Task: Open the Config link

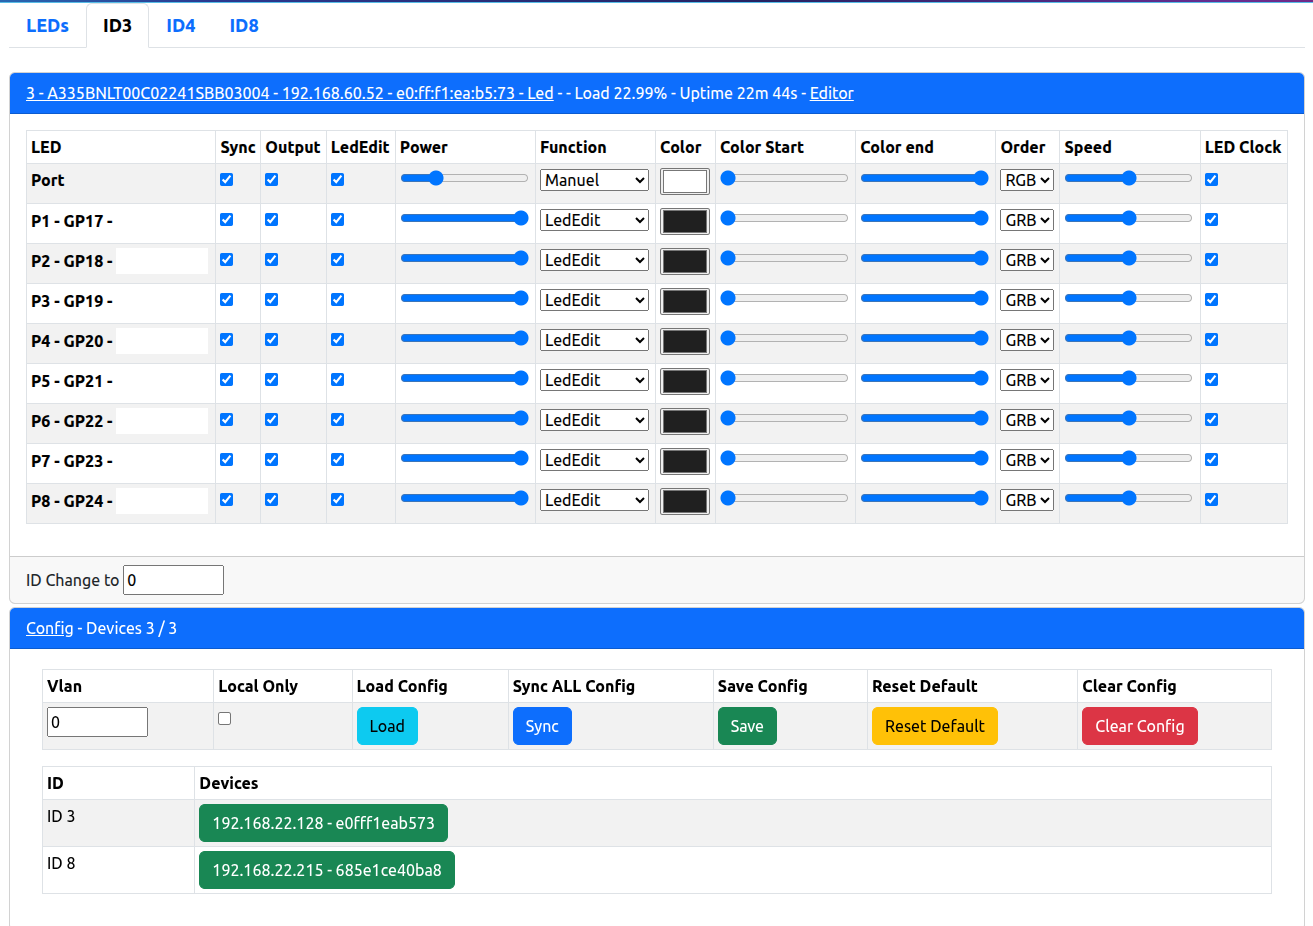Action: [49, 628]
